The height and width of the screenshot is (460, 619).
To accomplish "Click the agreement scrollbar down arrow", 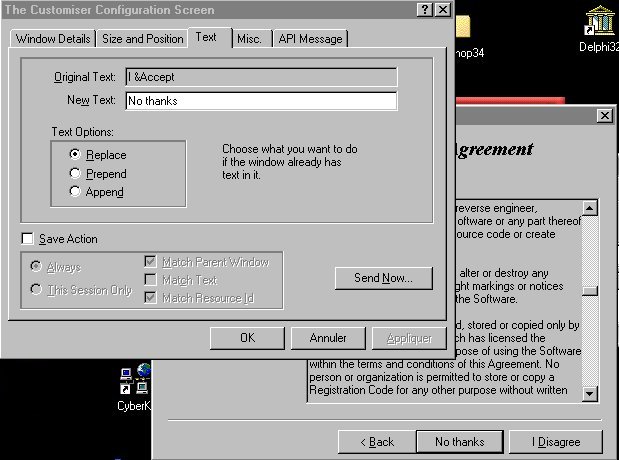I will (x=590, y=395).
